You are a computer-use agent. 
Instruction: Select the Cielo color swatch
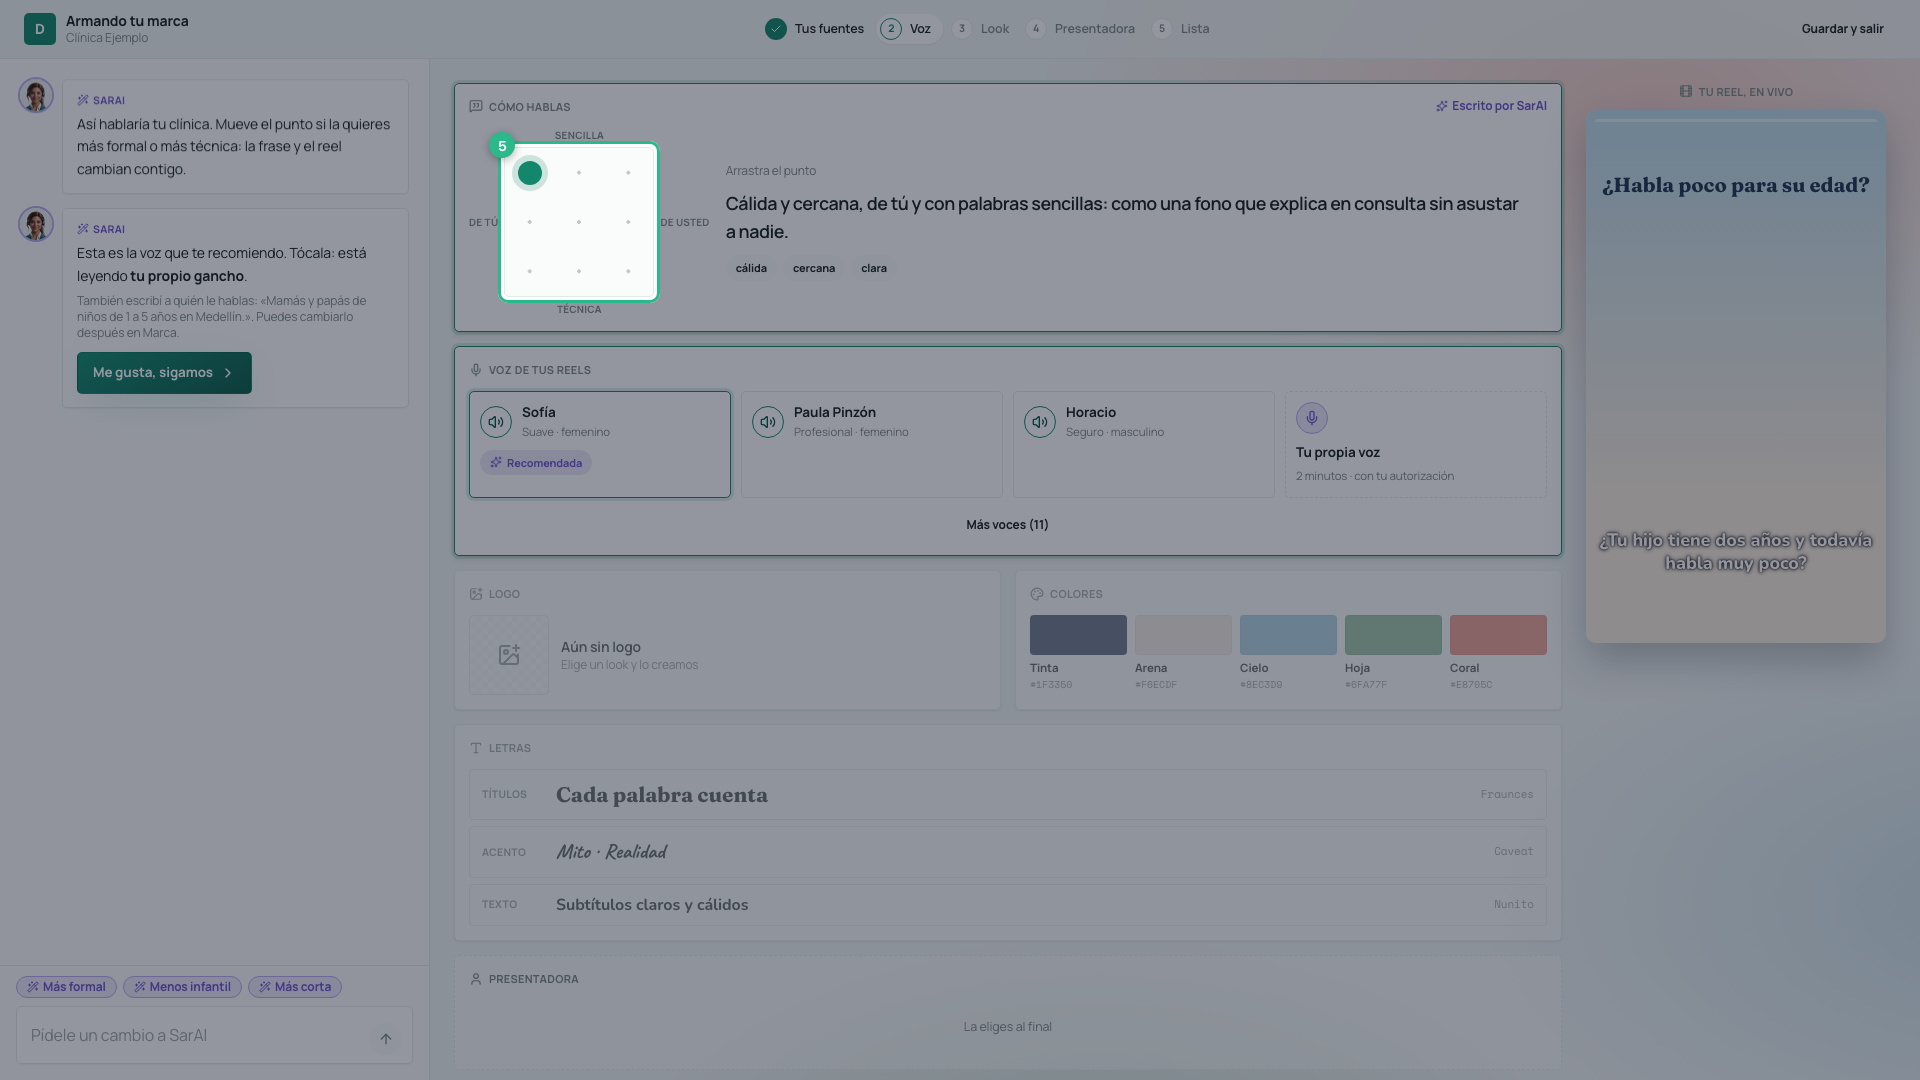click(1288, 635)
